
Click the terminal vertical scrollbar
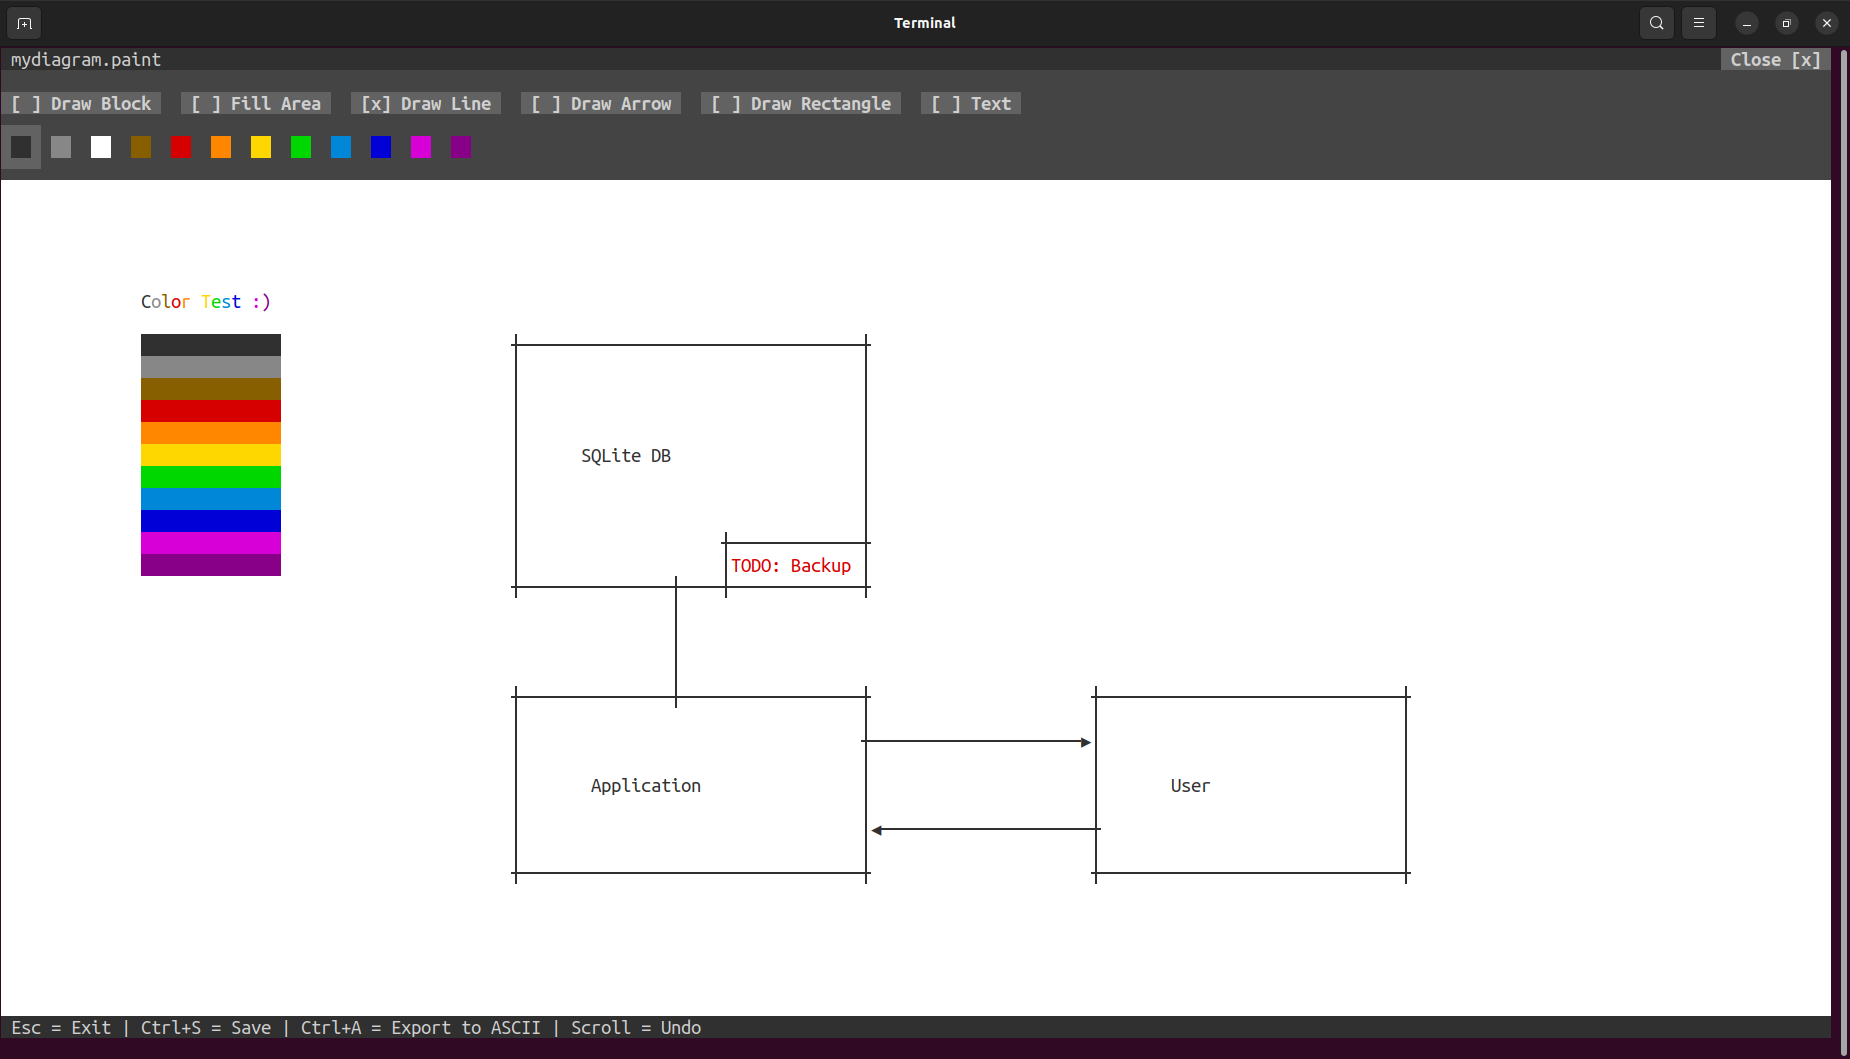(x=1843, y=550)
